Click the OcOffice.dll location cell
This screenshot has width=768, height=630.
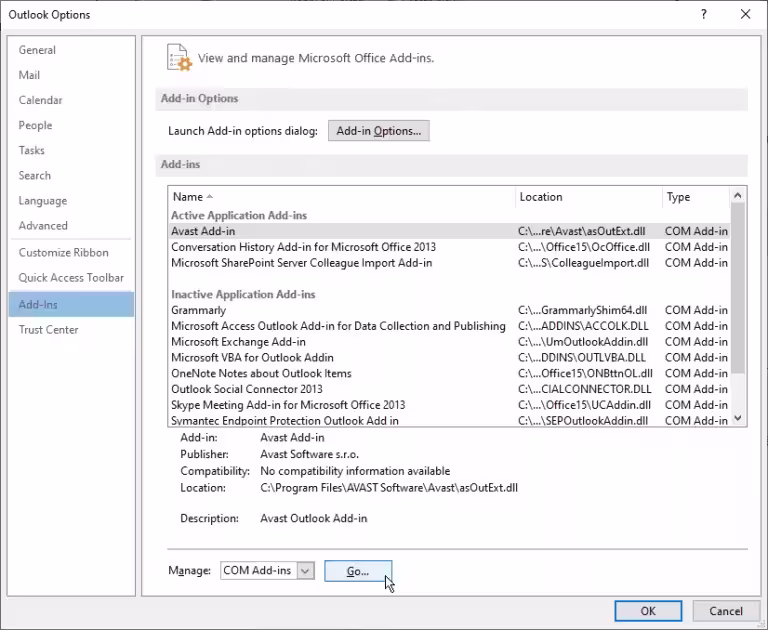click(x=584, y=247)
